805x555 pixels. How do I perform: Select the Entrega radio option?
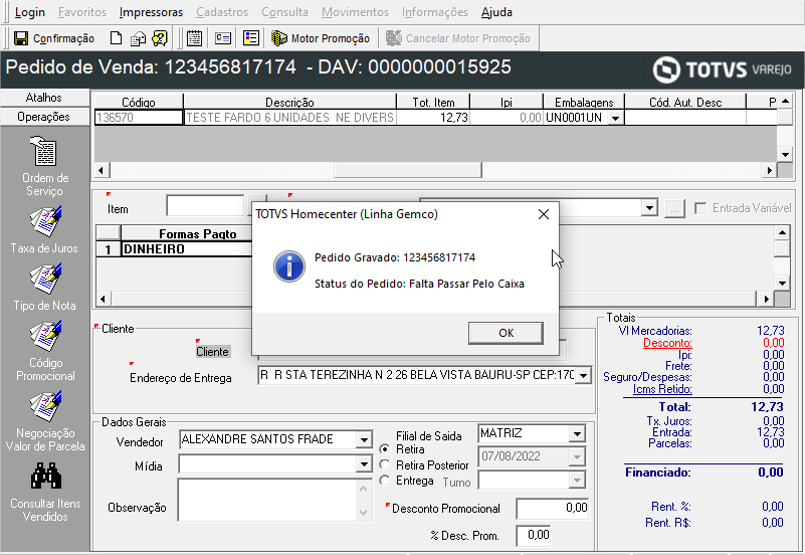(x=385, y=481)
